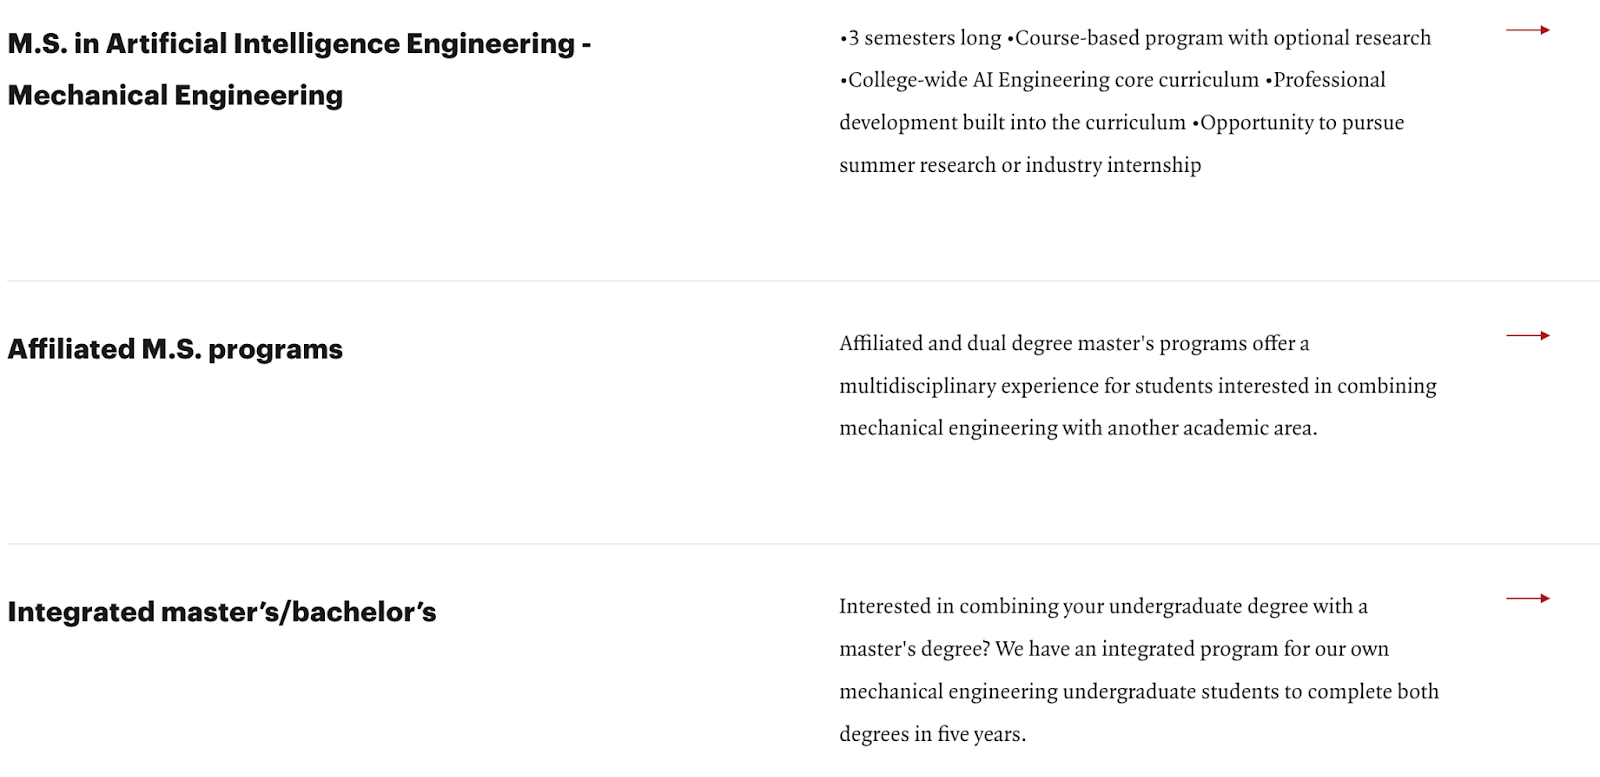Click the red arrow for M.S. in AI Engineering
Screen dimensions: 1600x777
pos(1528,30)
